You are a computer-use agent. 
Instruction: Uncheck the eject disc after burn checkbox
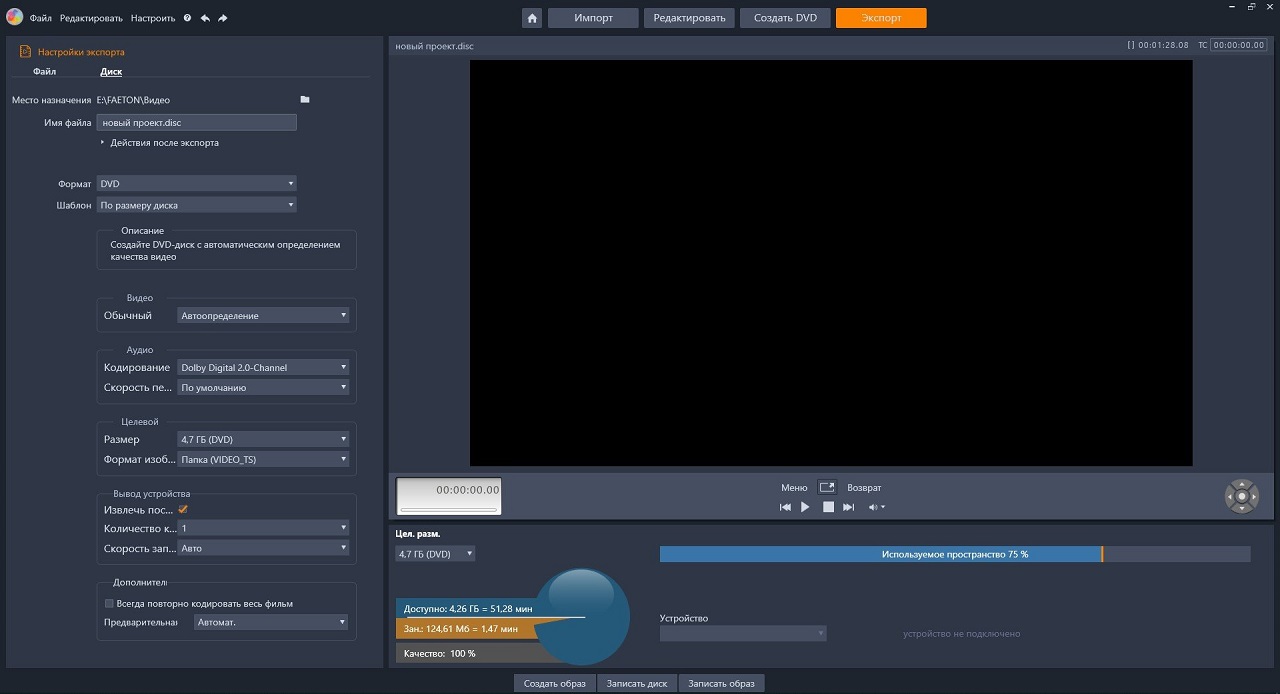[x=183, y=509]
